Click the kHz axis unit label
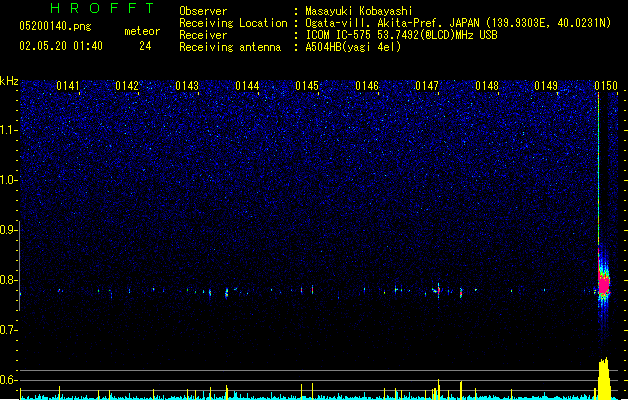This screenshot has height=400, width=629. (x=9, y=81)
